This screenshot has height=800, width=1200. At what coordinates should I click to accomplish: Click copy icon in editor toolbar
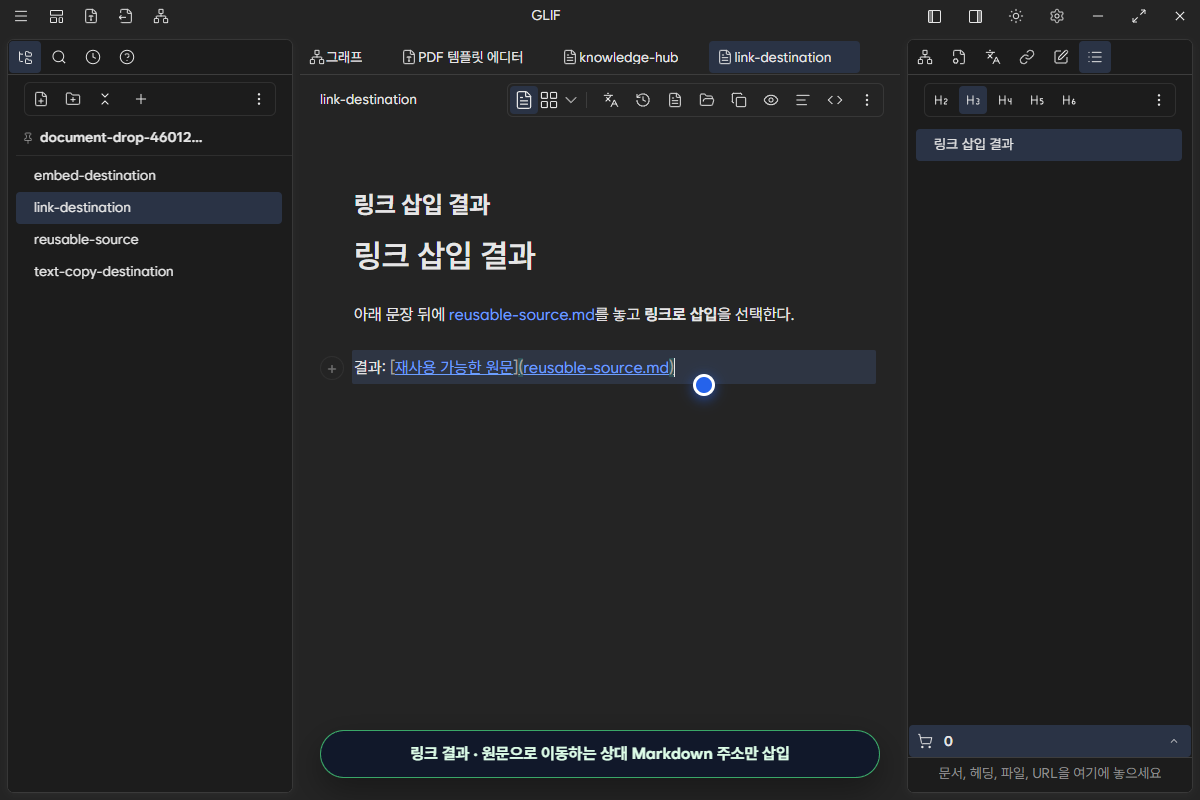tap(739, 100)
